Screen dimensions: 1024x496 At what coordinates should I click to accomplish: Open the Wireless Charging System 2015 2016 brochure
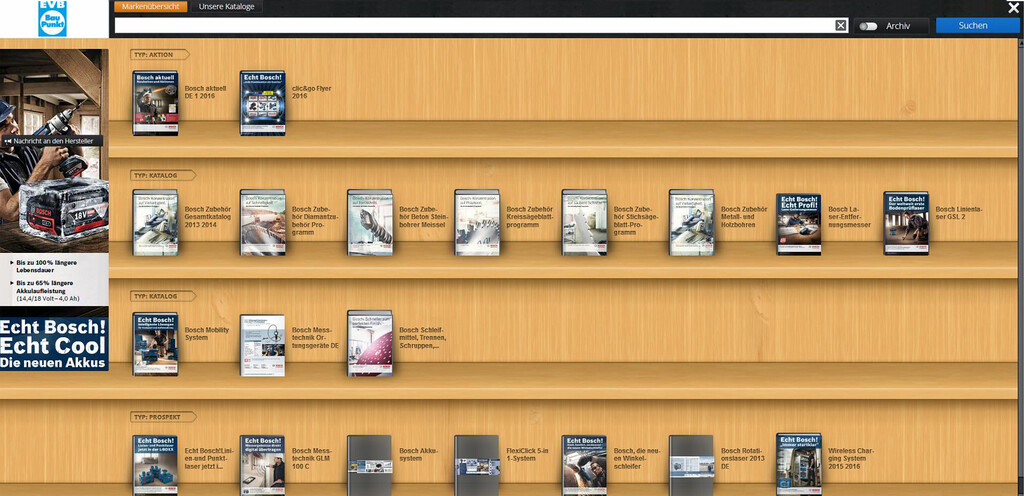point(799,464)
